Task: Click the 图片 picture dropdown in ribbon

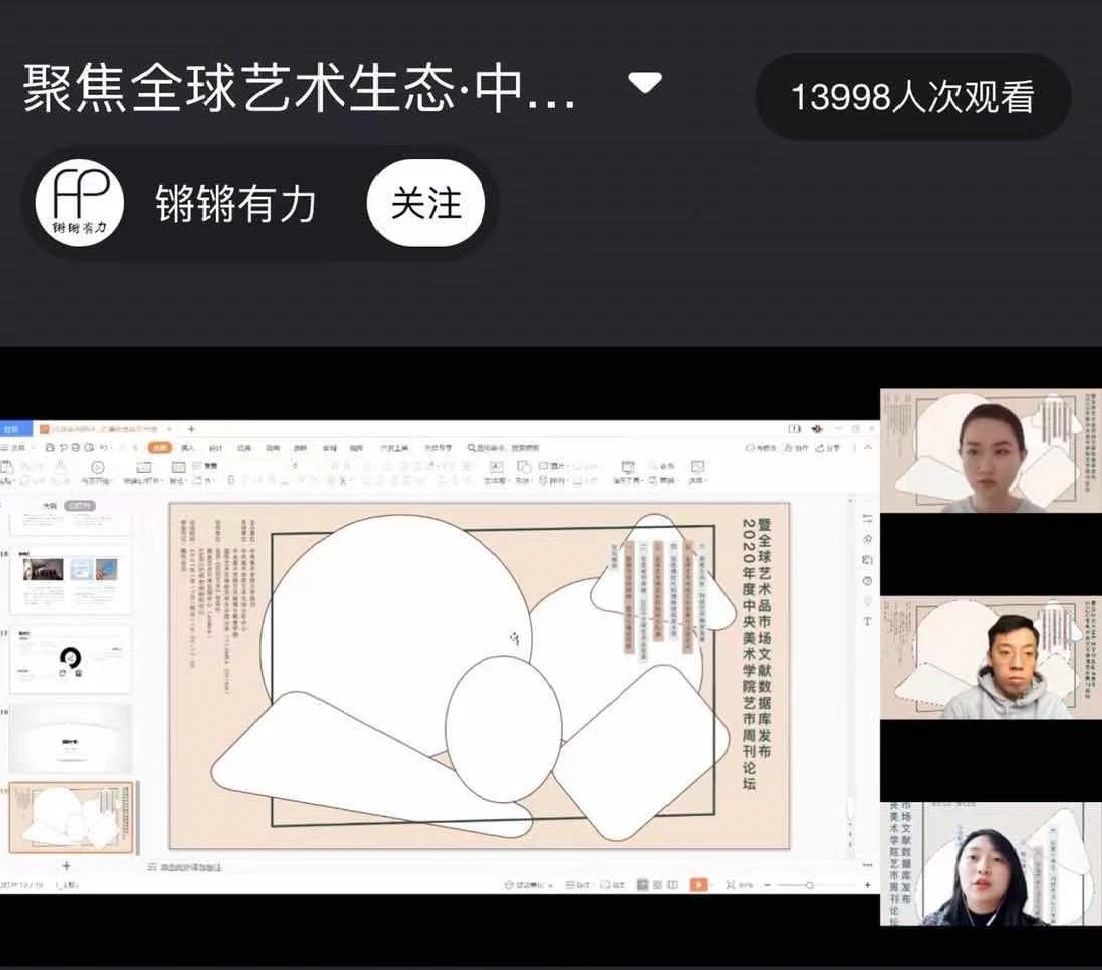Action: click(555, 465)
